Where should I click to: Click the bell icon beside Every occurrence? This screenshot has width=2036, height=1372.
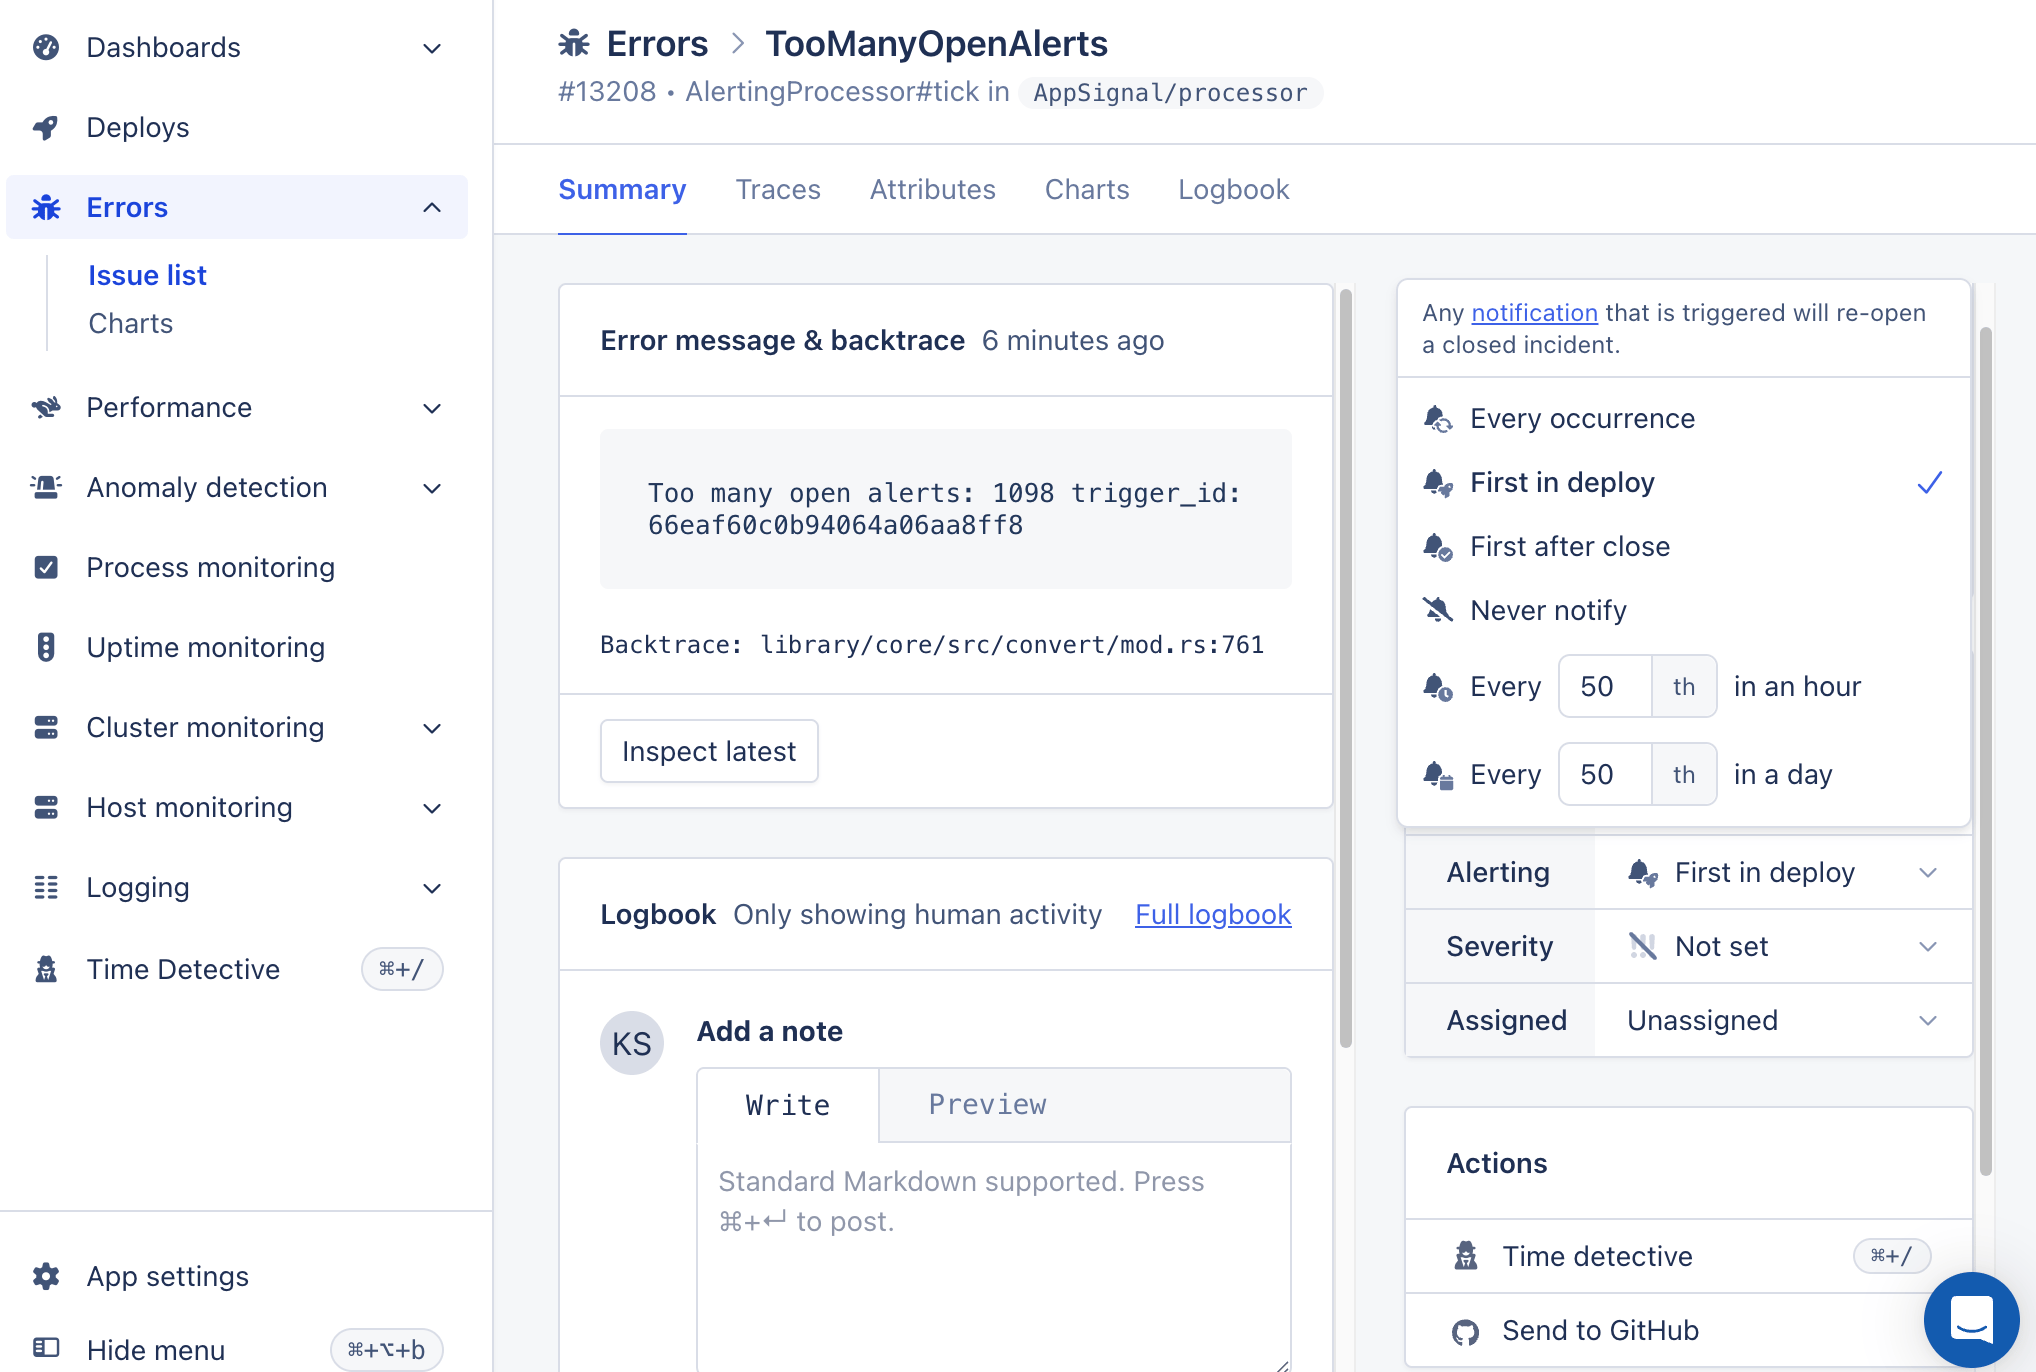click(1438, 419)
